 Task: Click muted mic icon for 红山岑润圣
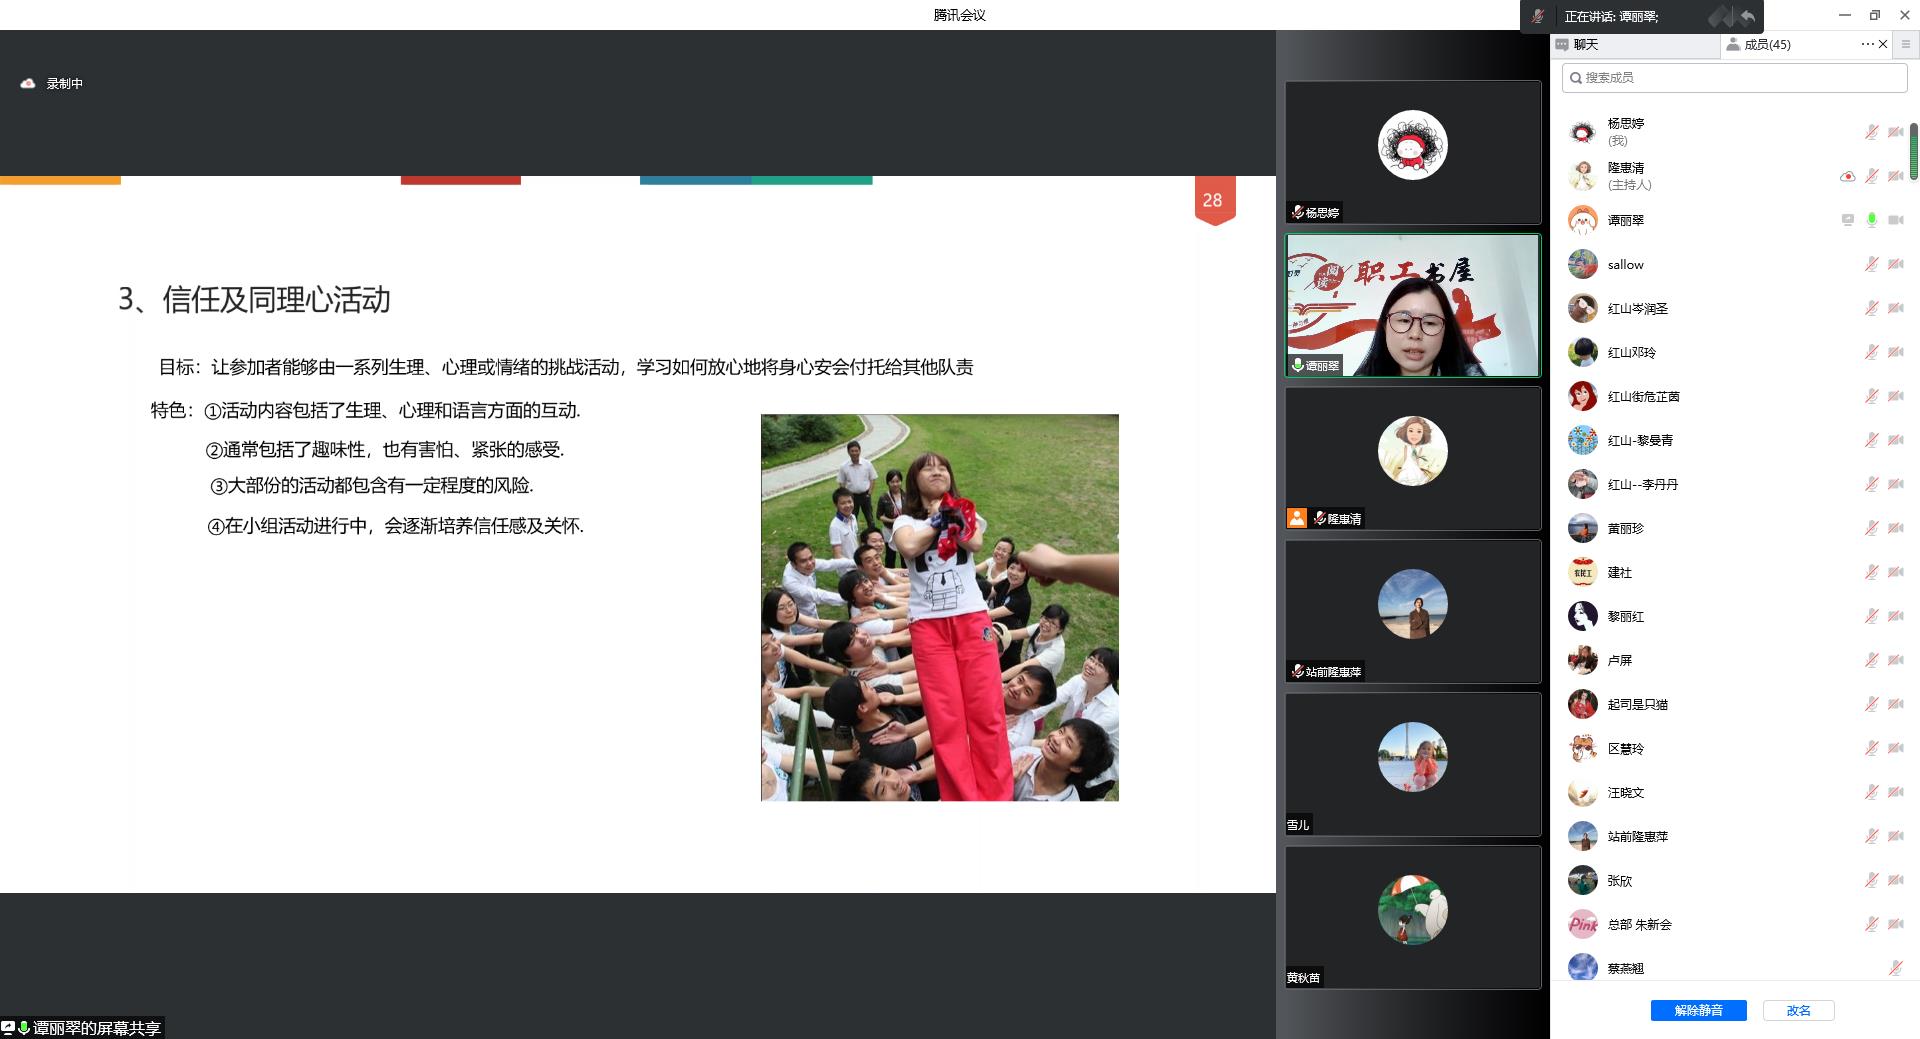pos(1871,308)
